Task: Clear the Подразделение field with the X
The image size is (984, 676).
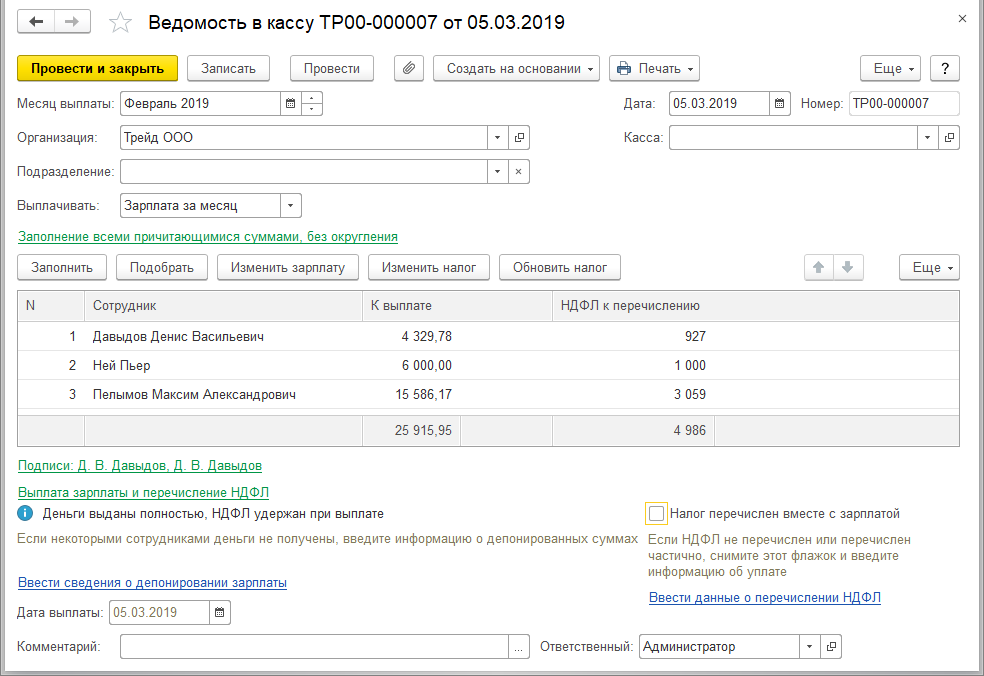Action: point(519,172)
